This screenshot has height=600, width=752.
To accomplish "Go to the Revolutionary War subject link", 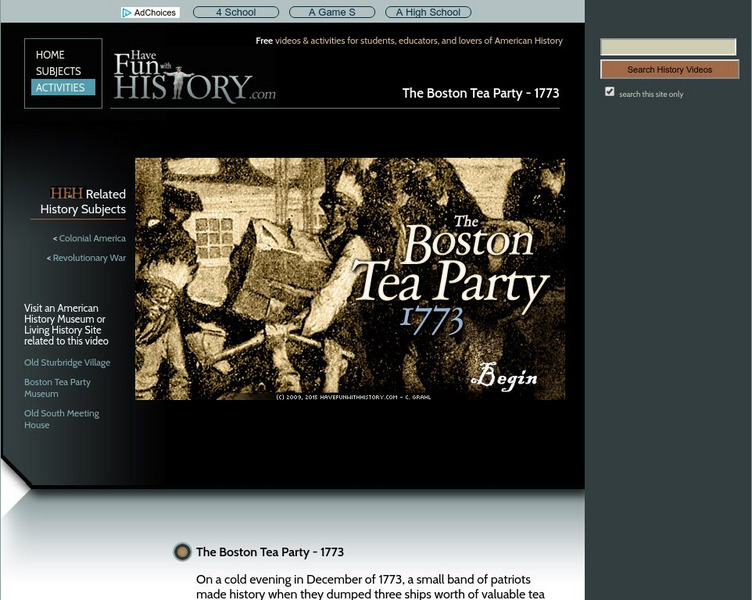I will (88, 258).
